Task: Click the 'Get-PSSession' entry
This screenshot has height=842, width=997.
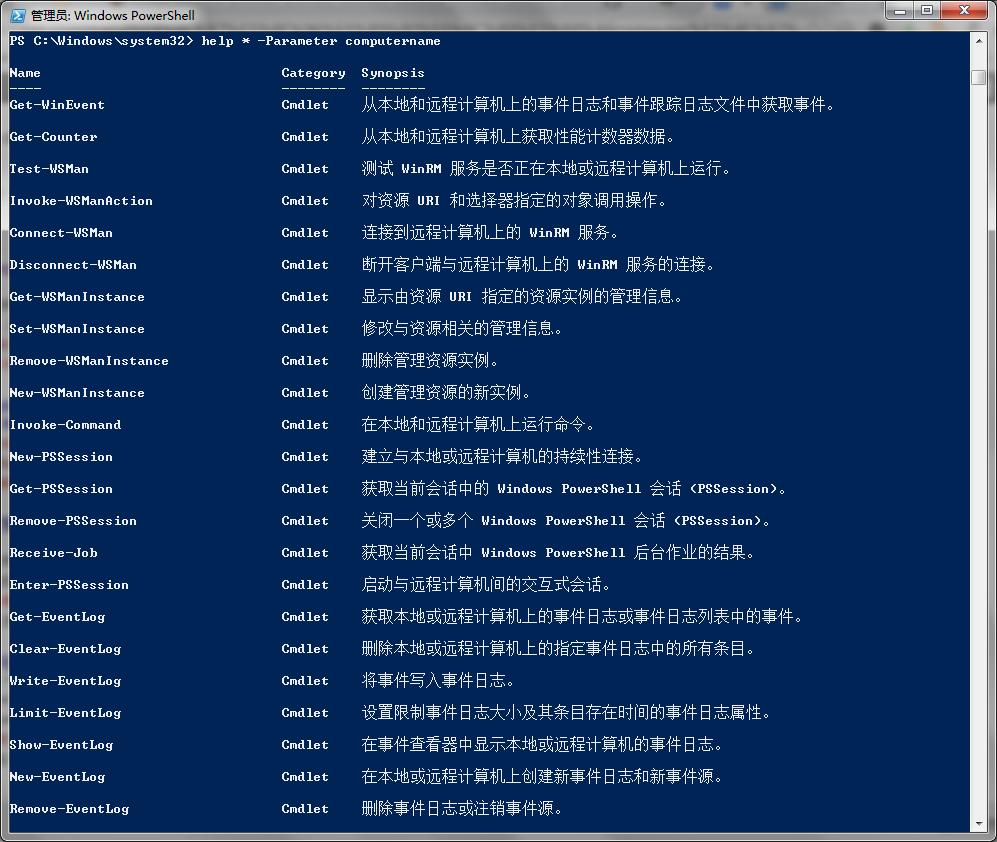Action: [61, 489]
